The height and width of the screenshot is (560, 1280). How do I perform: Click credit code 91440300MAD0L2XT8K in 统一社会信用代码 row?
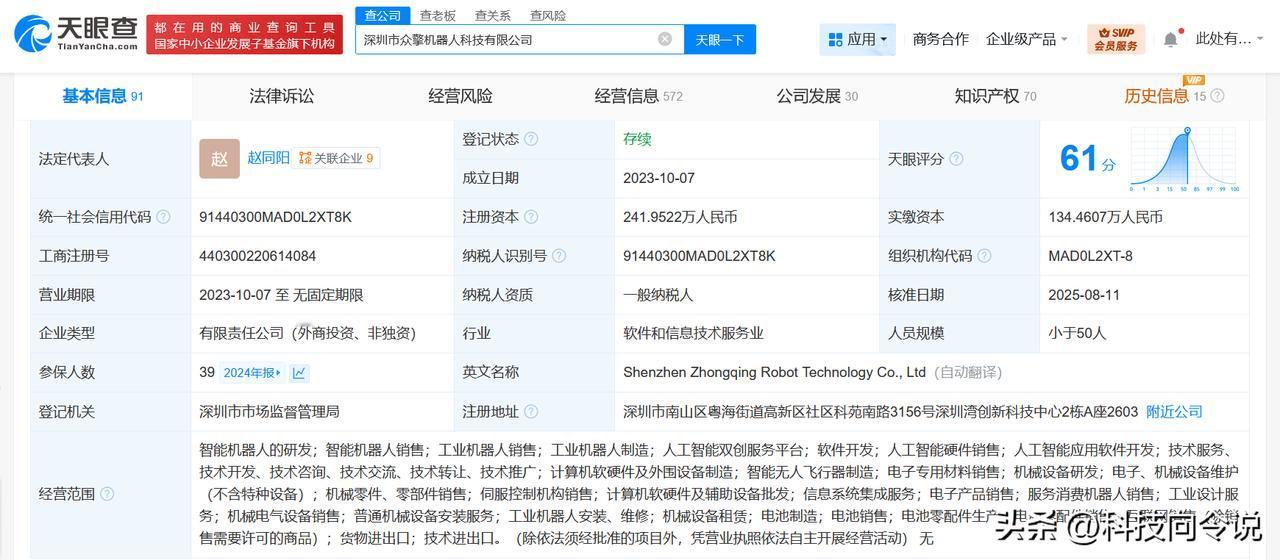coord(276,217)
